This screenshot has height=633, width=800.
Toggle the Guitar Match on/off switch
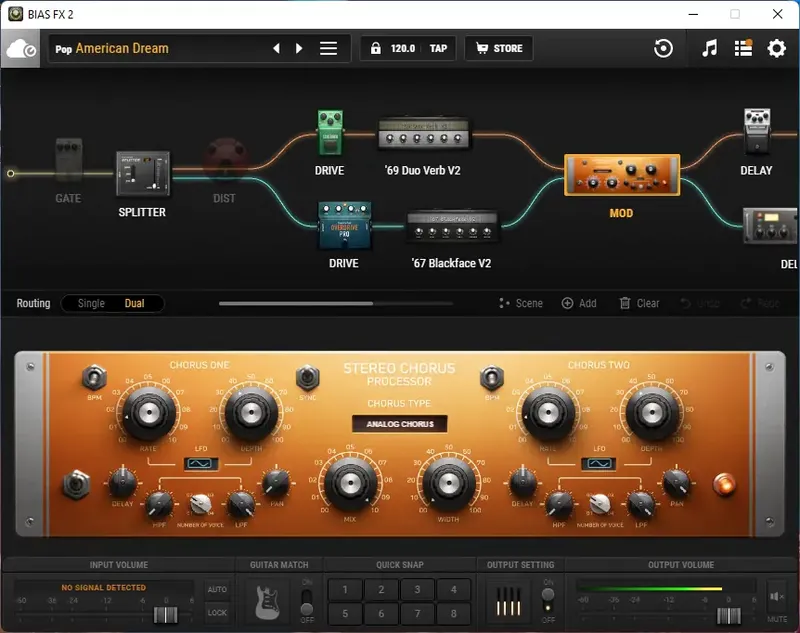(x=305, y=600)
